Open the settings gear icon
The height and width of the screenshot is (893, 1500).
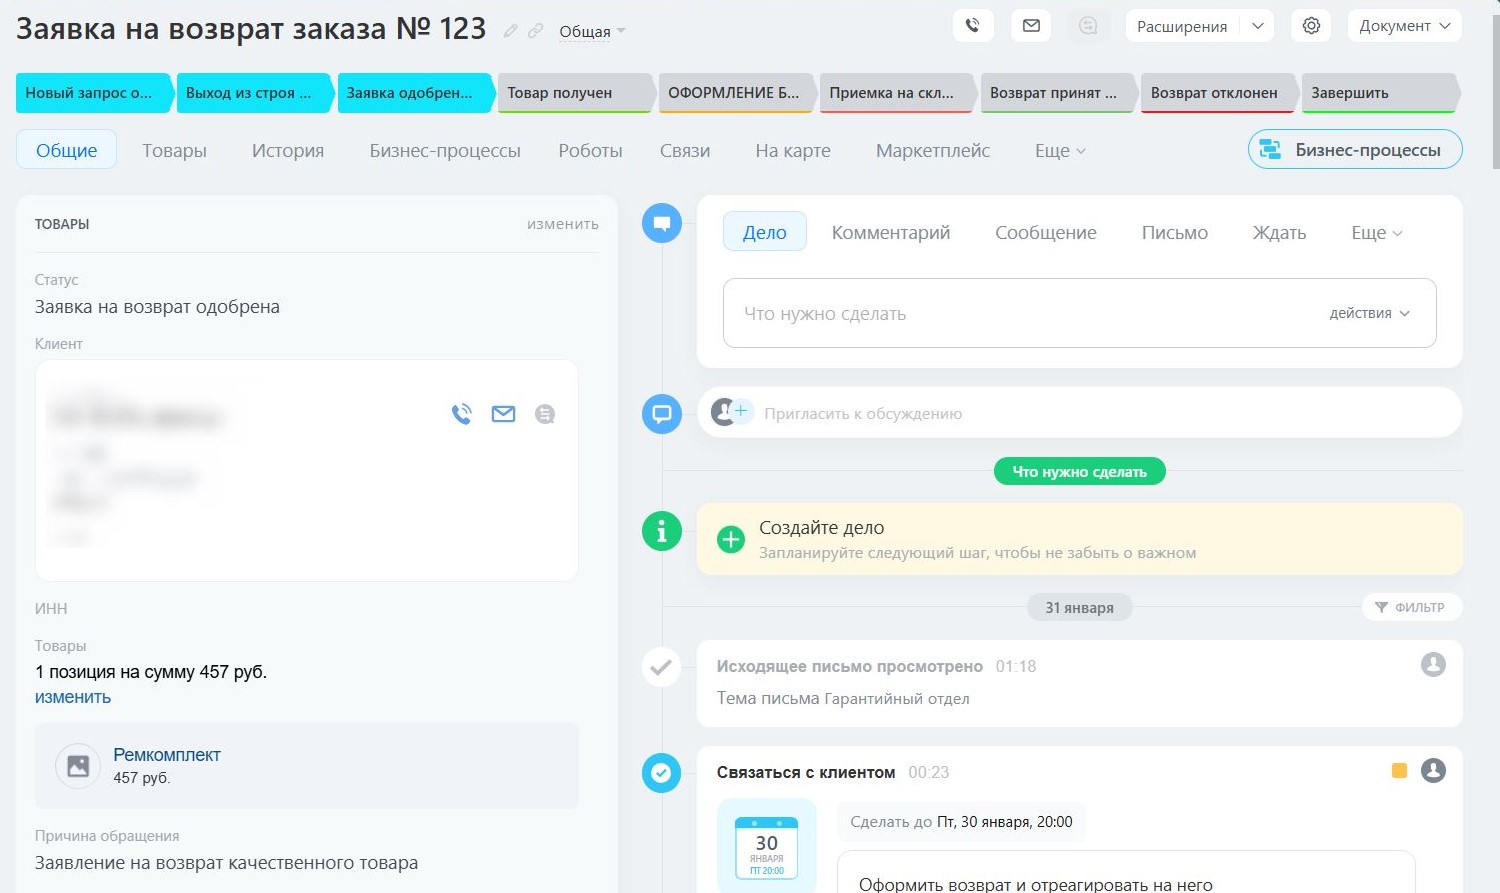(x=1311, y=26)
